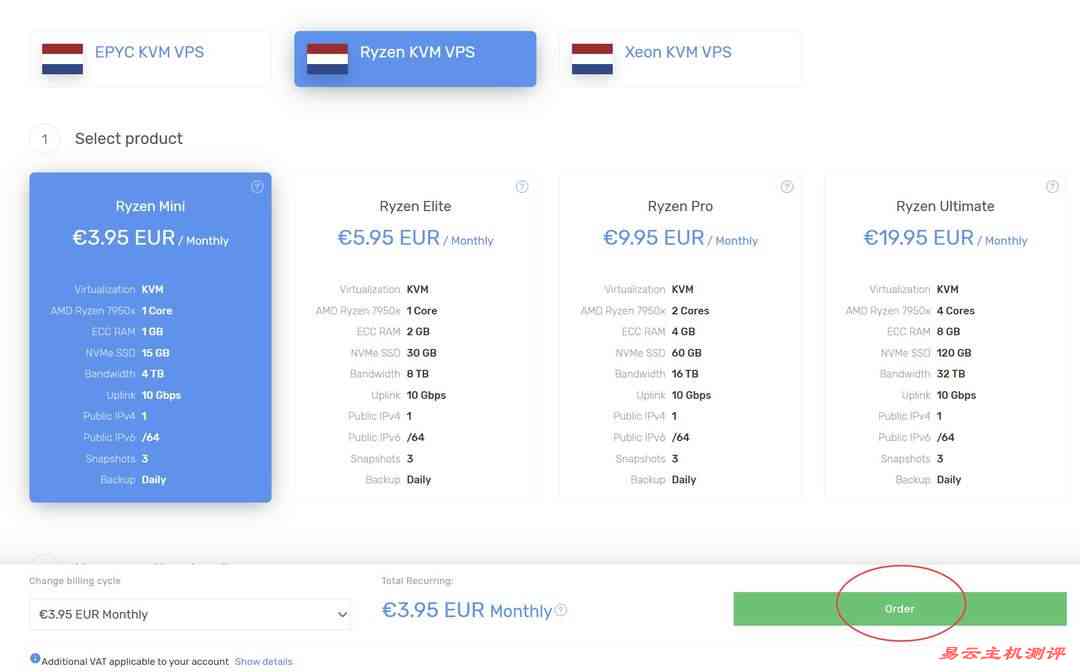
Task: Click help icon on Ryzen Mini card
Action: 257,187
